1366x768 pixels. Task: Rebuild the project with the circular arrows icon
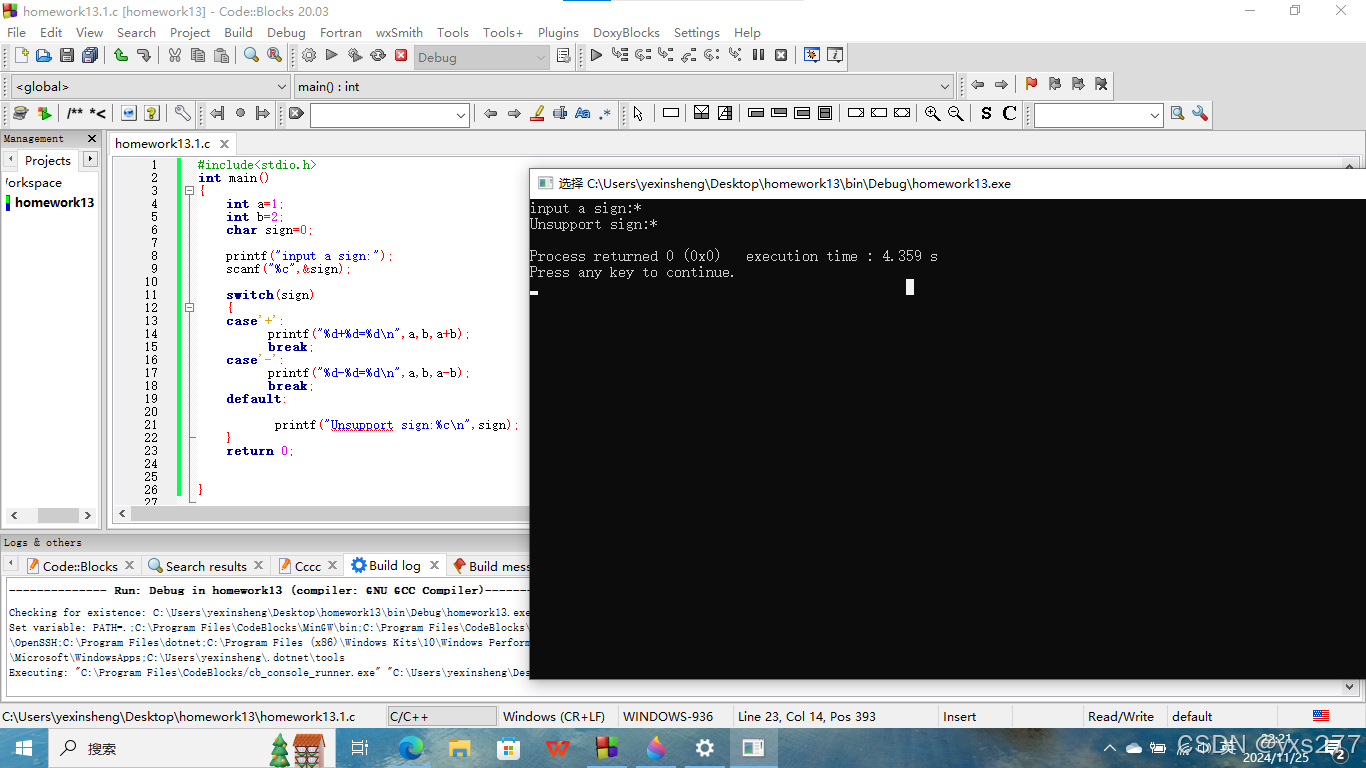[x=378, y=56]
